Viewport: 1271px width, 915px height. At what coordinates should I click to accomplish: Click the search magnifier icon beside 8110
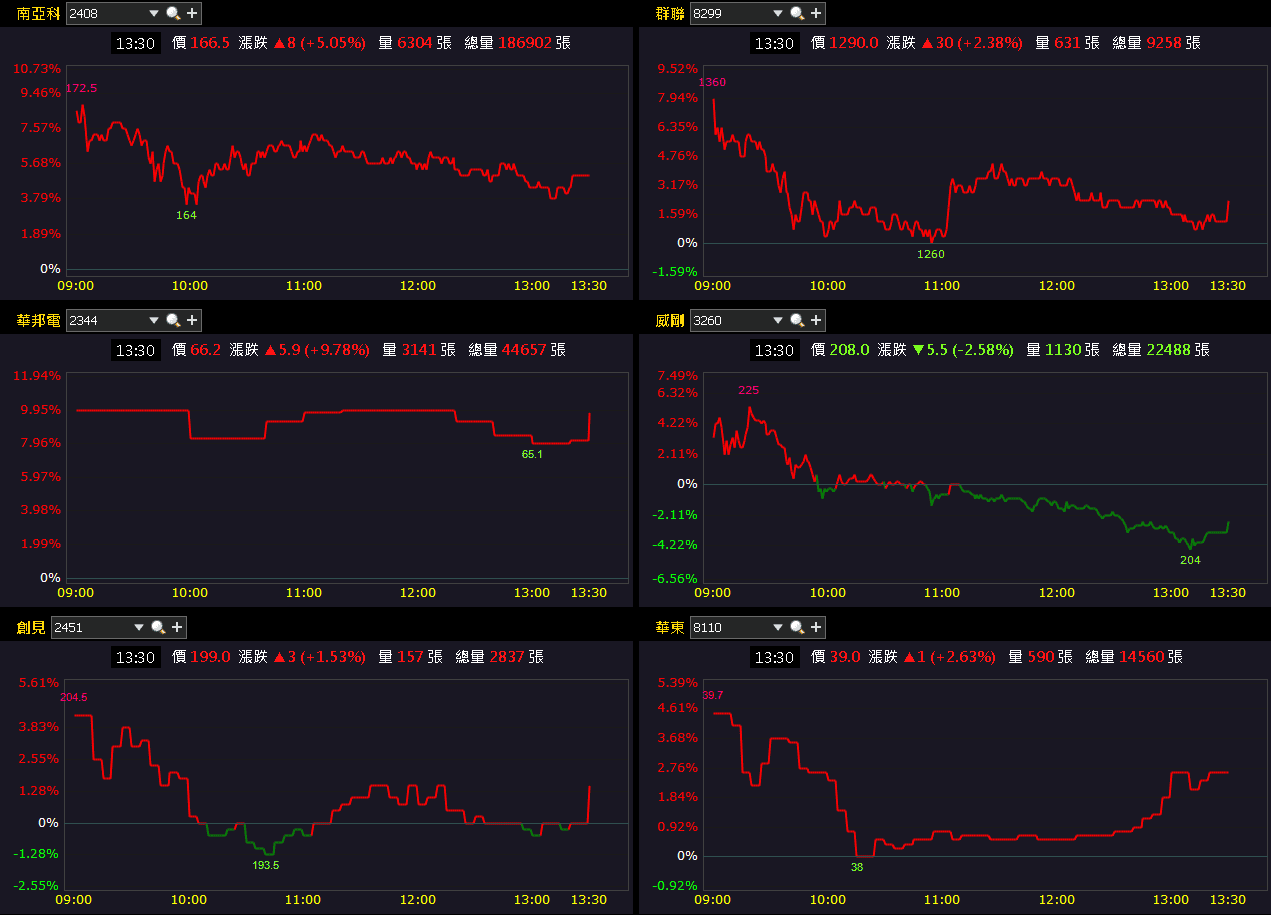797,628
